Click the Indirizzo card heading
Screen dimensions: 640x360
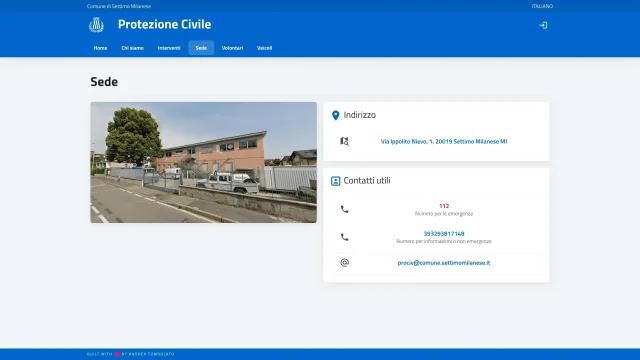(x=360, y=115)
